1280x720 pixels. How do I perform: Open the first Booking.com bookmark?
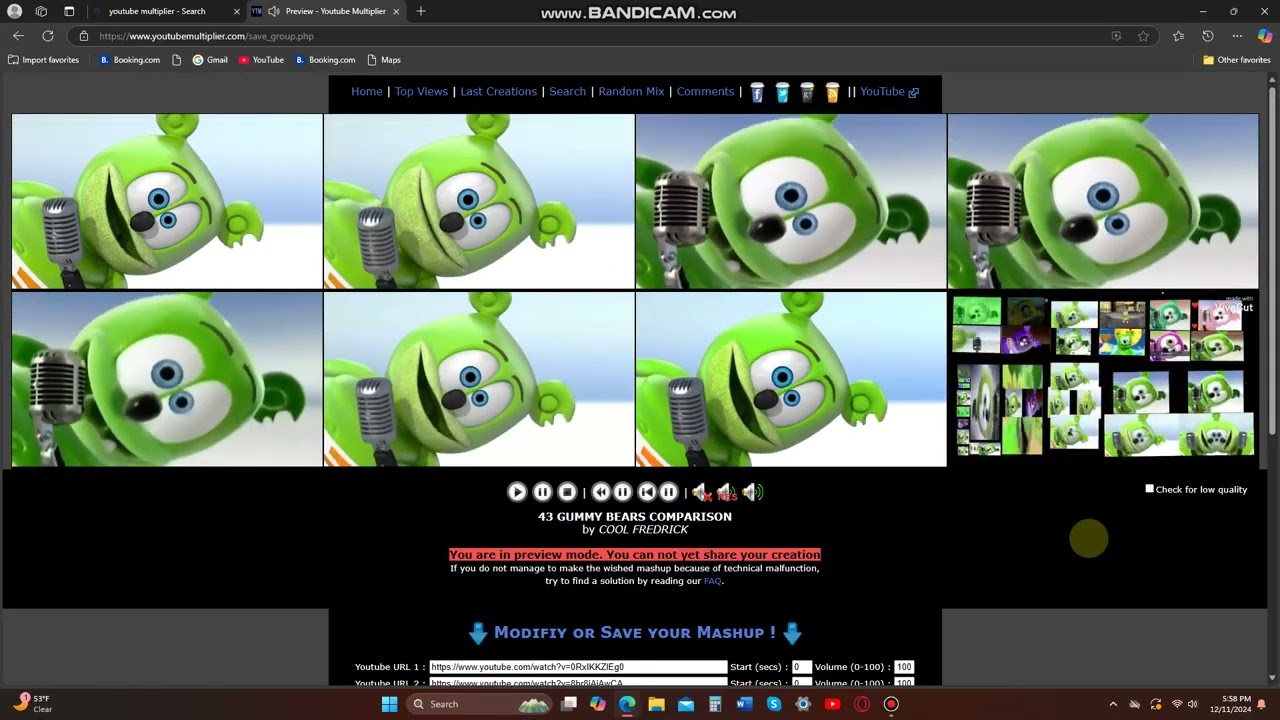pos(129,60)
